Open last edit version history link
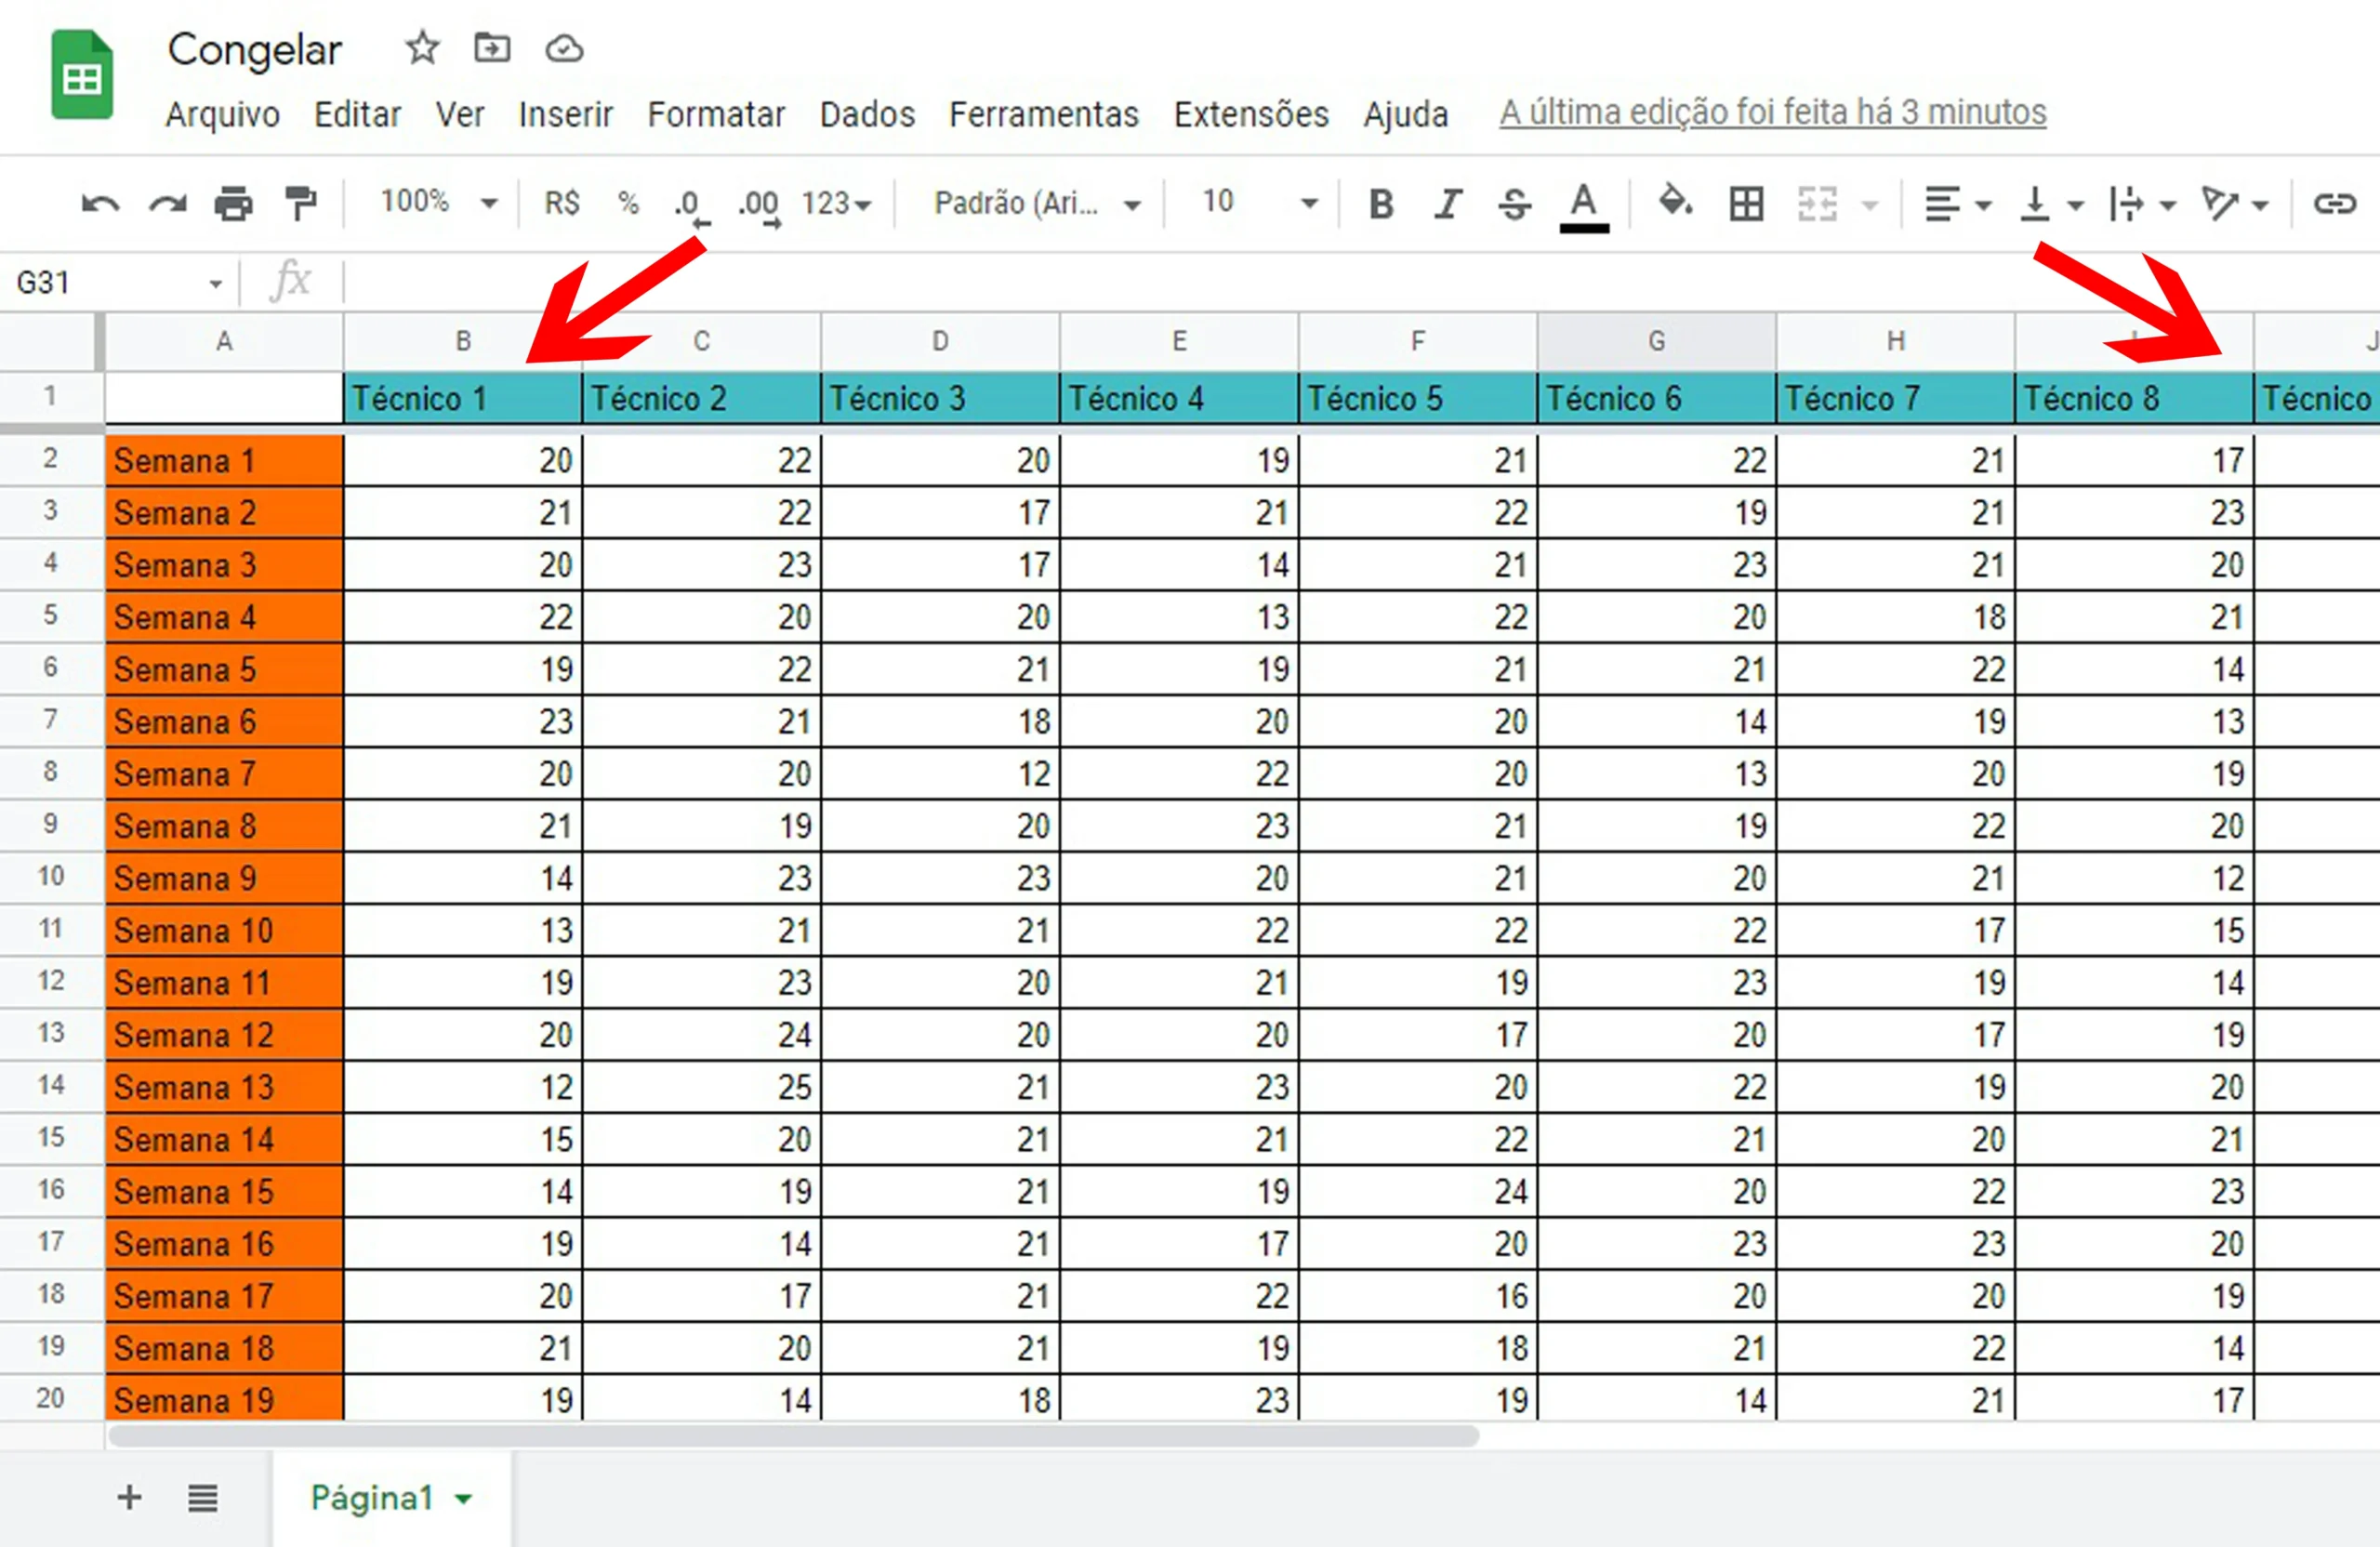This screenshot has width=2380, height=1547. pyautogui.click(x=1772, y=112)
